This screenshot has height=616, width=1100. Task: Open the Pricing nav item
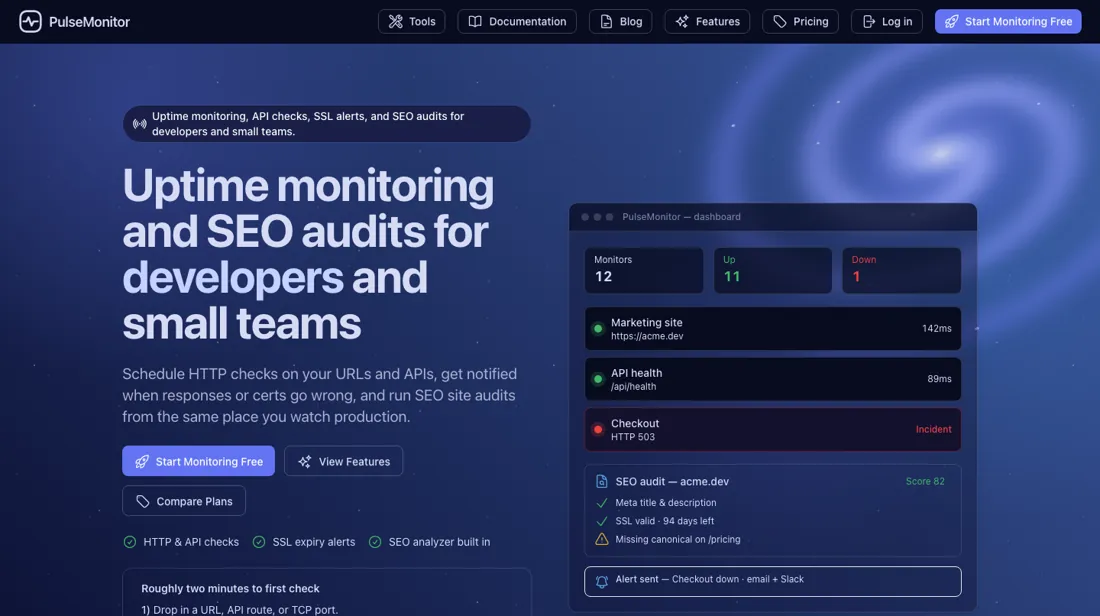[800, 22]
